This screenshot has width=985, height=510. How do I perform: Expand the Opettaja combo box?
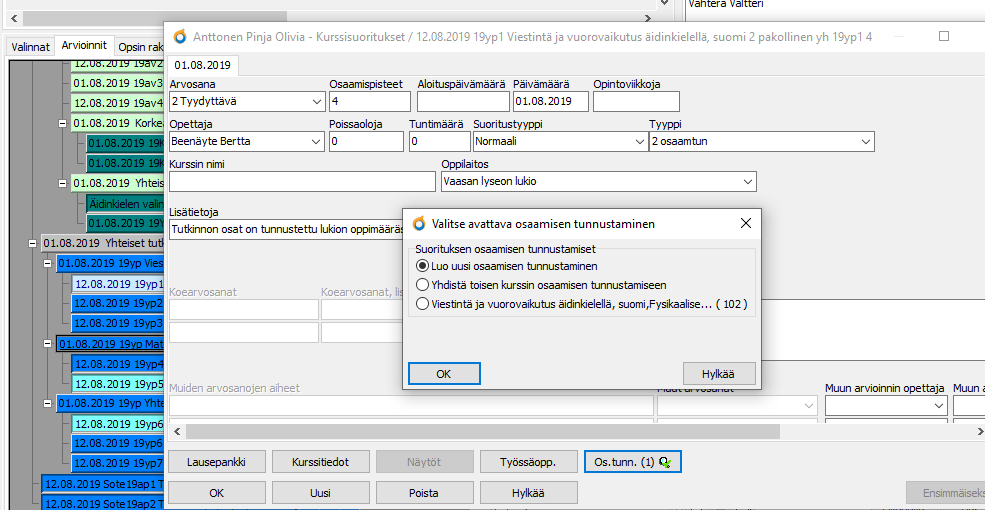pyautogui.click(x=316, y=142)
